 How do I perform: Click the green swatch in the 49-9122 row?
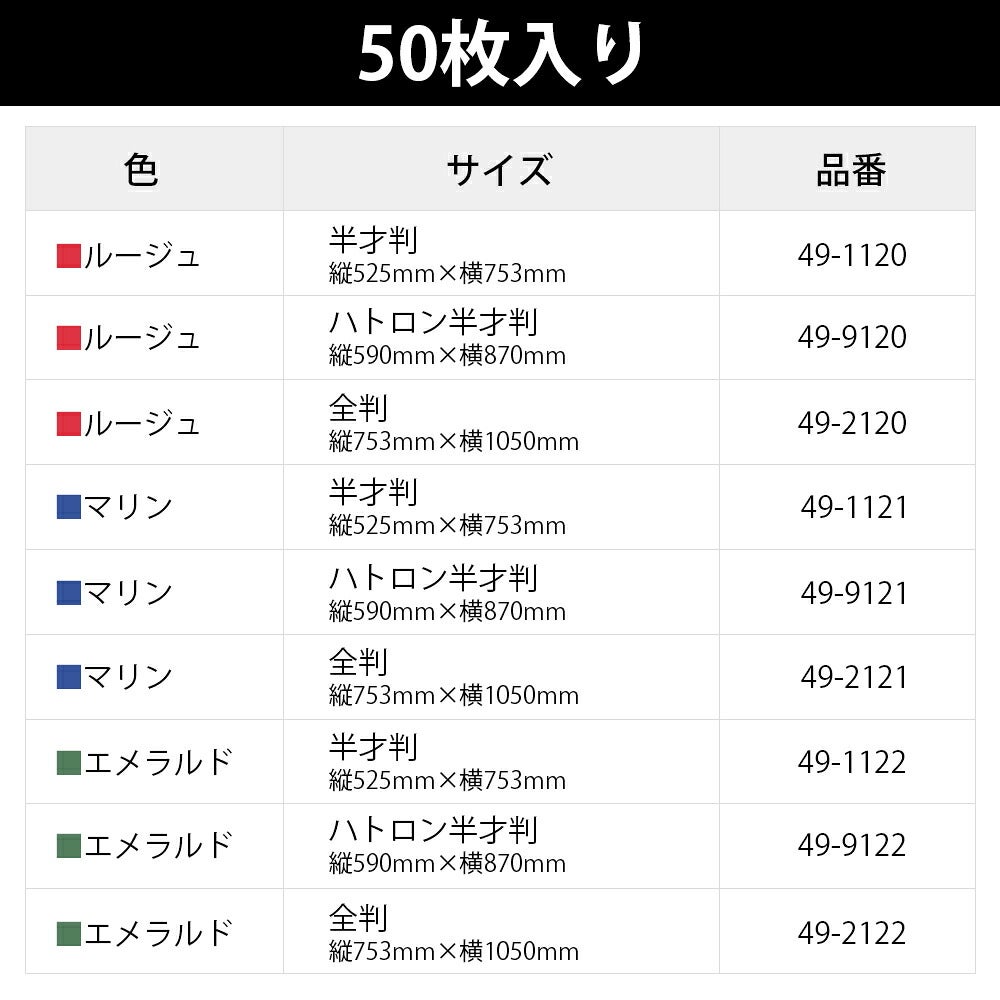[x=69, y=846]
